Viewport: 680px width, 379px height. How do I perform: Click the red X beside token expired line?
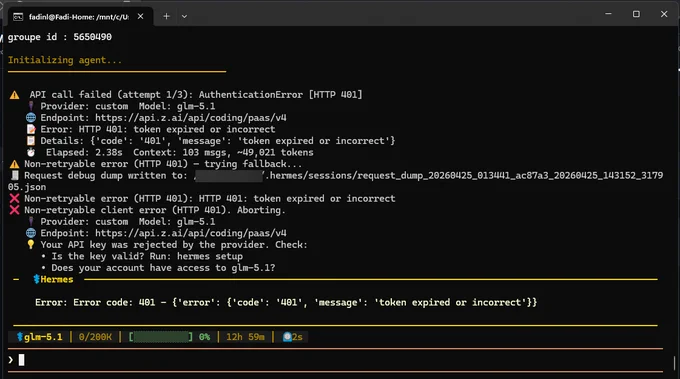pos(14,199)
